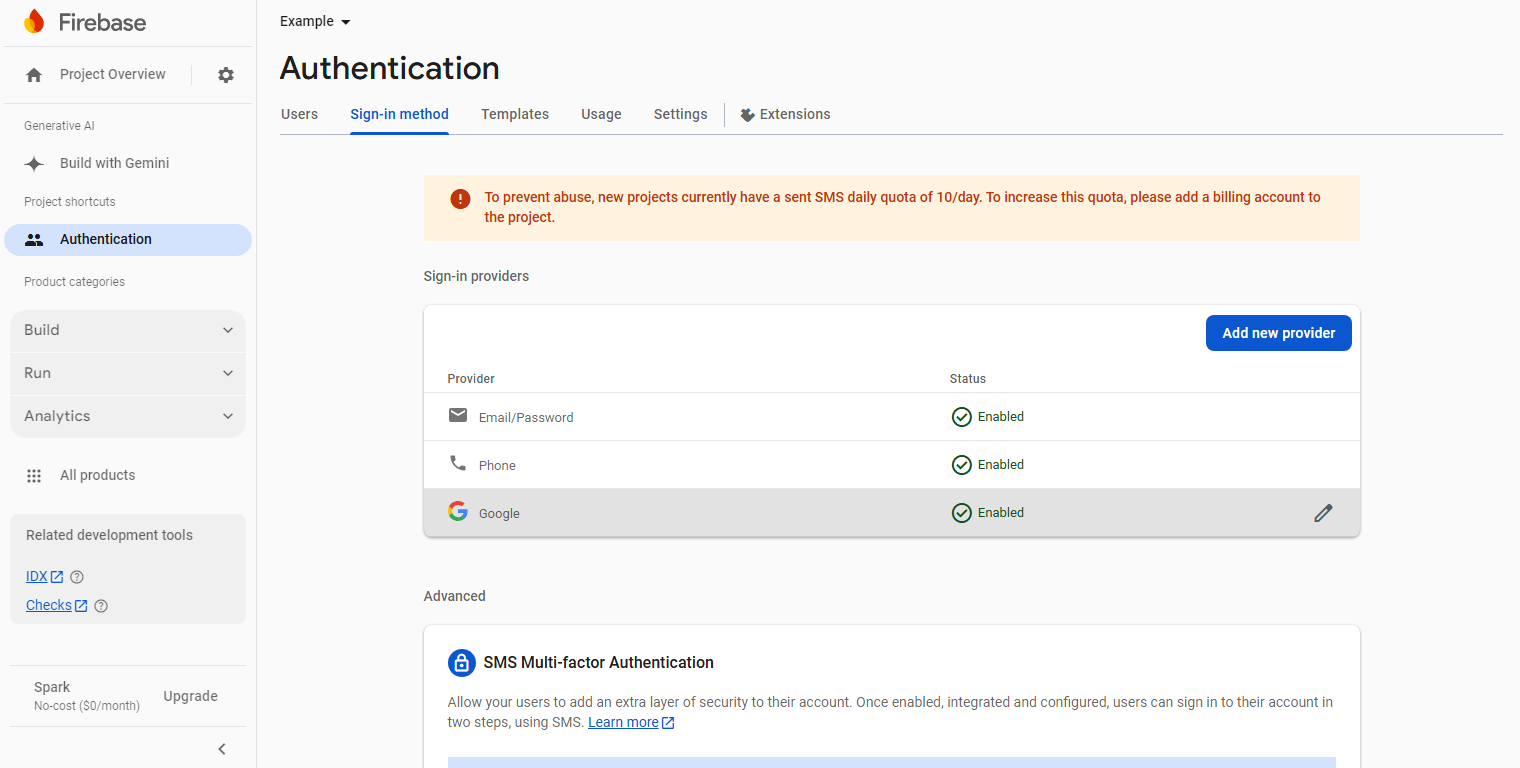Click the Authentication page title
Image resolution: width=1520 pixels, height=768 pixels.
(390, 68)
